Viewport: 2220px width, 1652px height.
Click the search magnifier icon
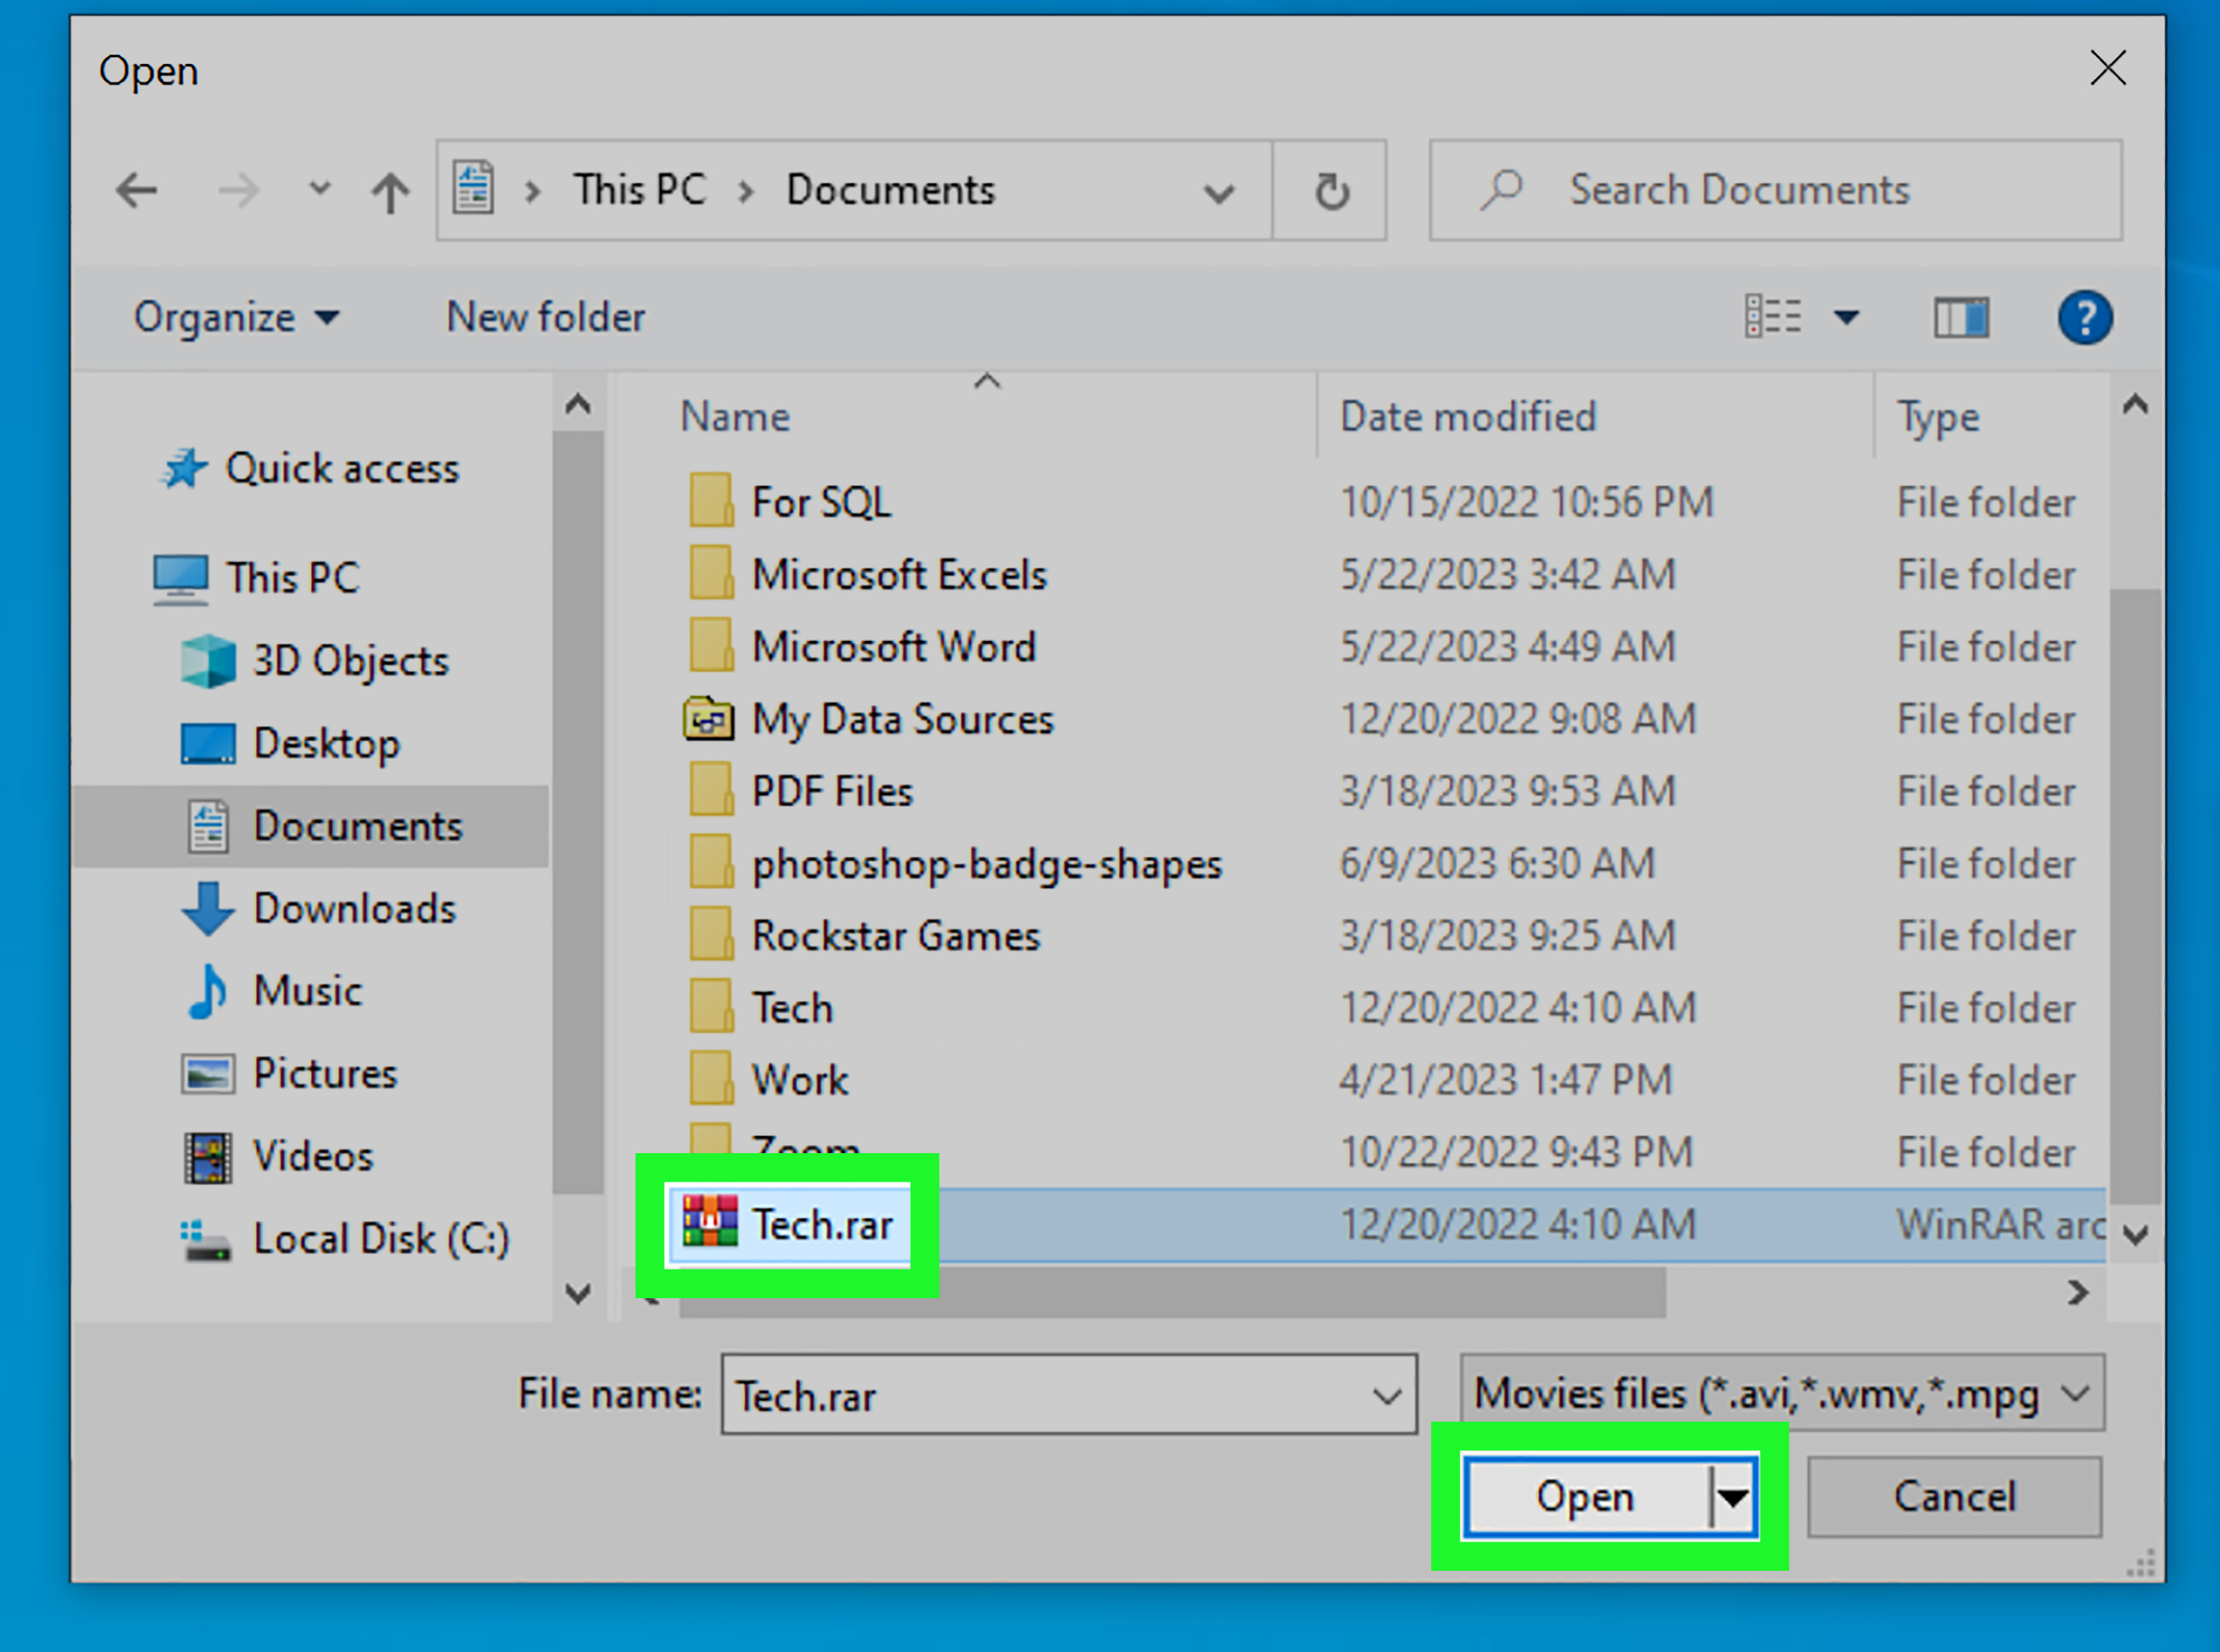[1502, 190]
